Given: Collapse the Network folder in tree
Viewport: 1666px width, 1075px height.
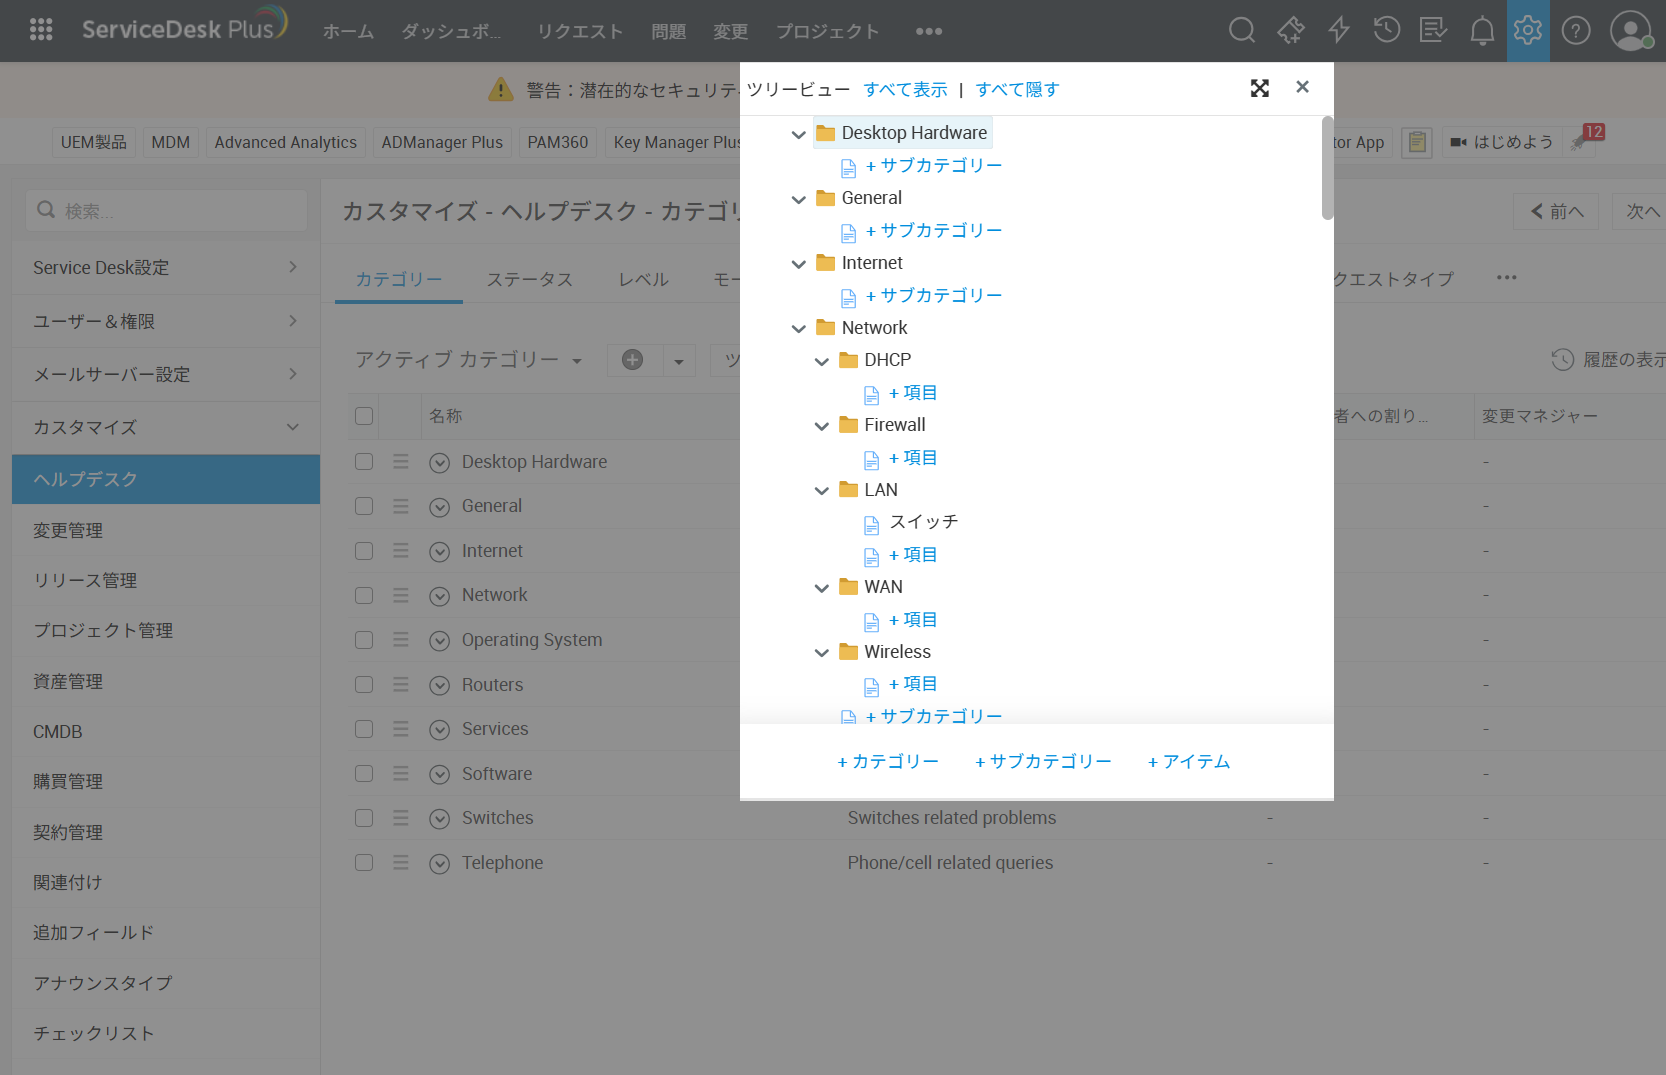Looking at the screenshot, I should coord(798,328).
